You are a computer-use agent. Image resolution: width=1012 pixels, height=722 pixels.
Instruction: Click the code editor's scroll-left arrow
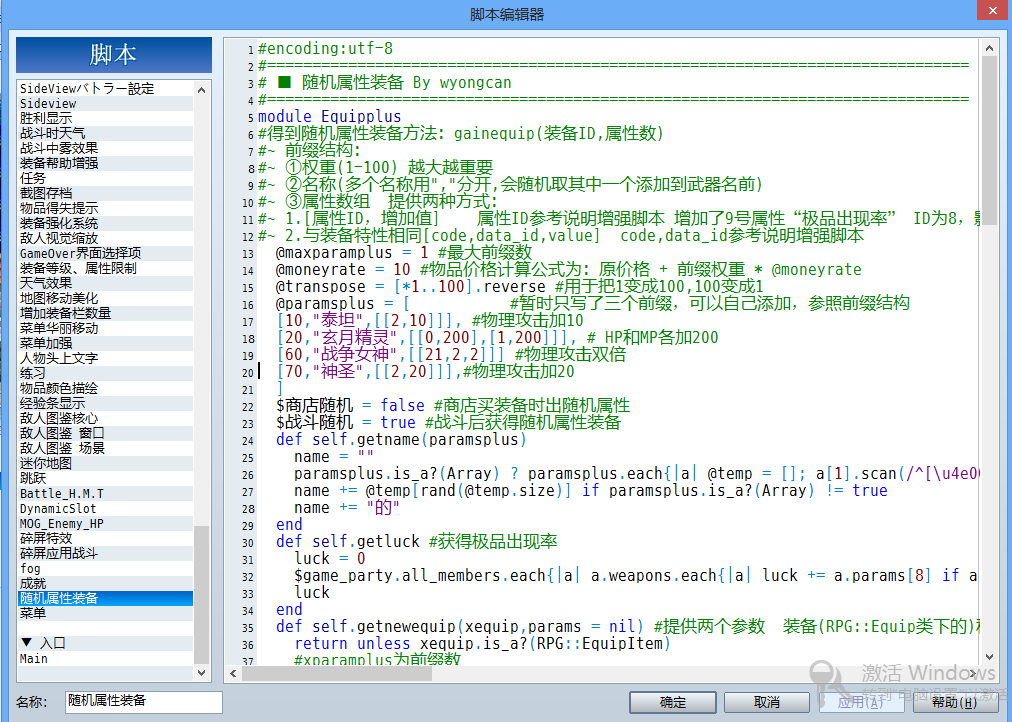(x=233, y=674)
